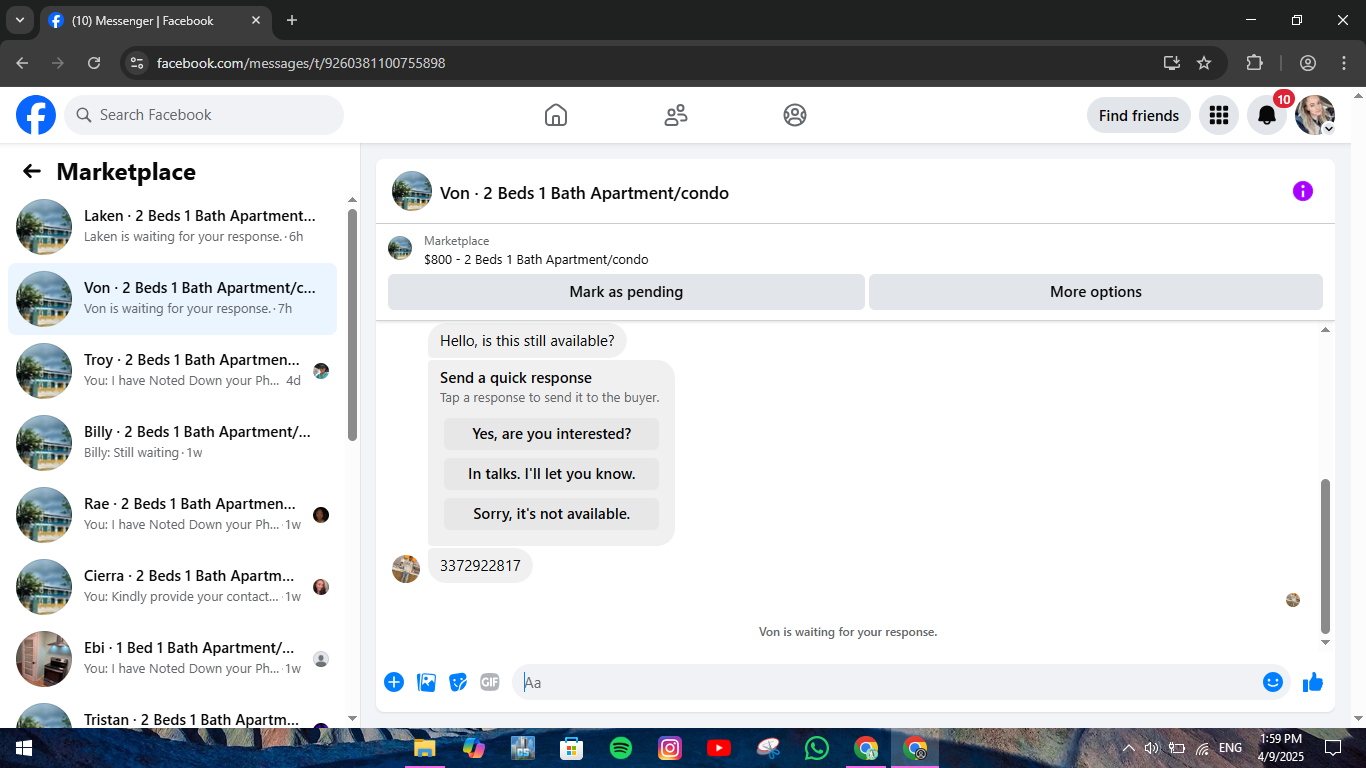1366x768 pixels.
Task: Click the $800 listing title link
Action: click(536, 260)
